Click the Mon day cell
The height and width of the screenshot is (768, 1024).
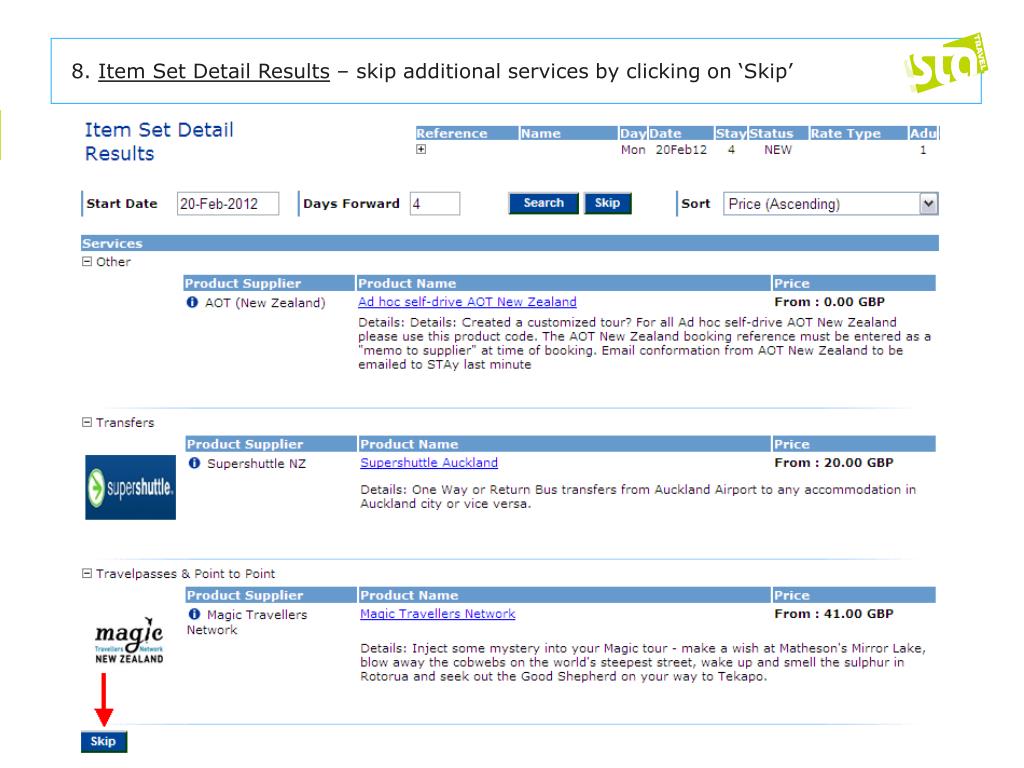point(633,150)
